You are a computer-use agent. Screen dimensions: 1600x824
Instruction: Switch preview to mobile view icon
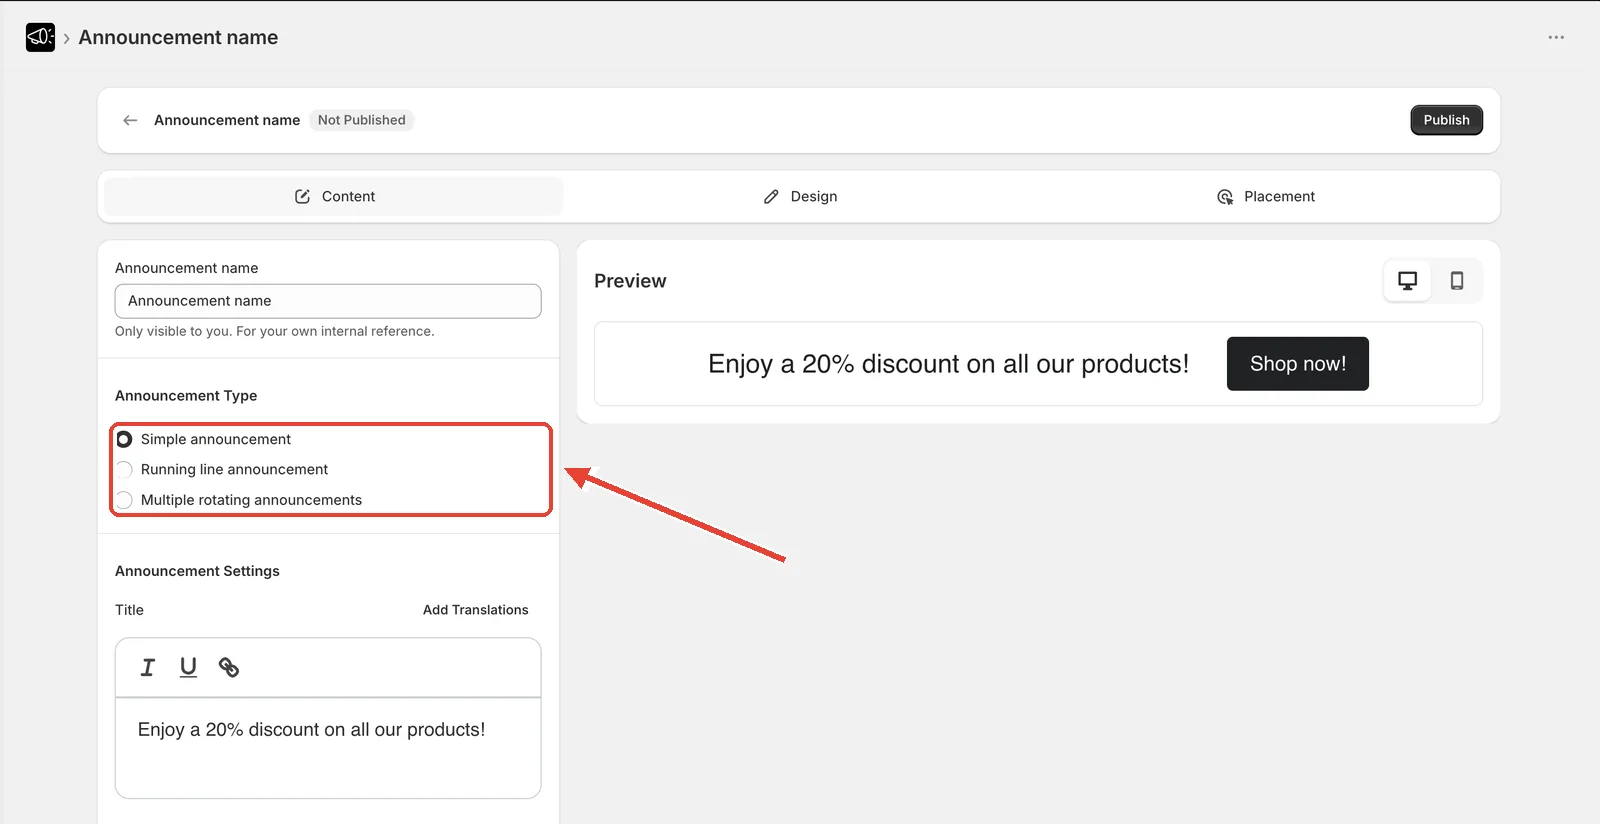pos(1457,281)
